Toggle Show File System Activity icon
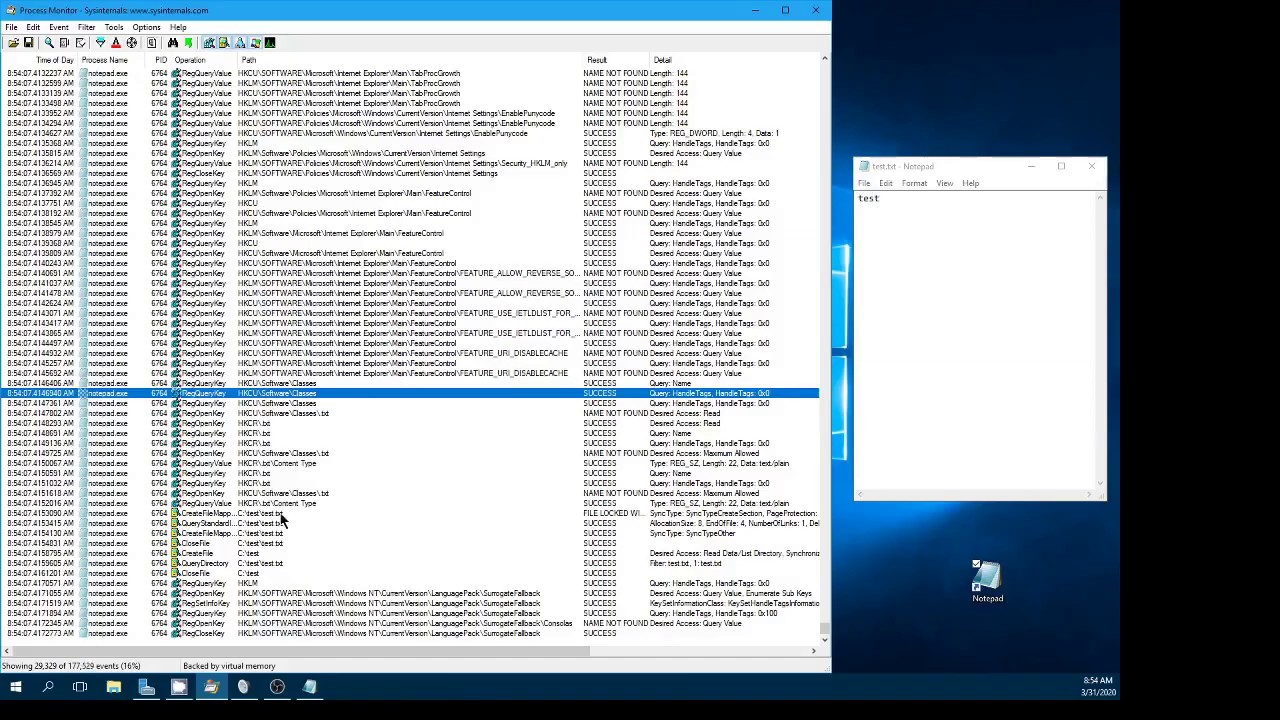Screen dimensions: 1280x720 (x=224, y=43)
